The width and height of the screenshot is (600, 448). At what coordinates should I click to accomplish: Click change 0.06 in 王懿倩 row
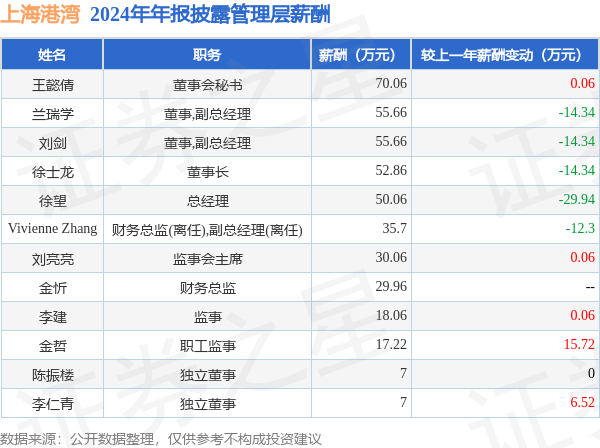tap(582, 83)
